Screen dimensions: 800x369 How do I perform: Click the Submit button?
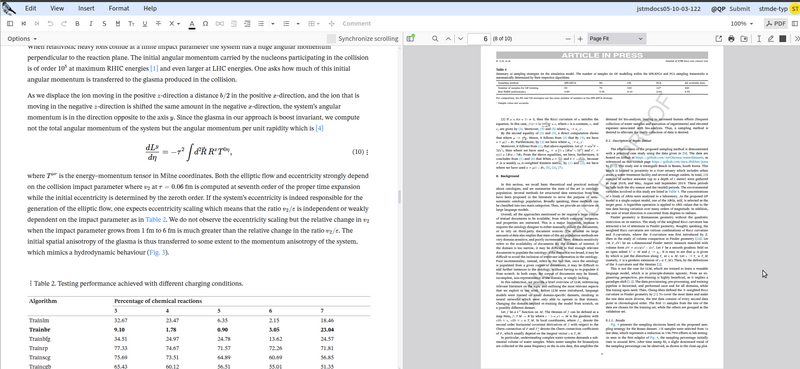(x=740, y=9)
